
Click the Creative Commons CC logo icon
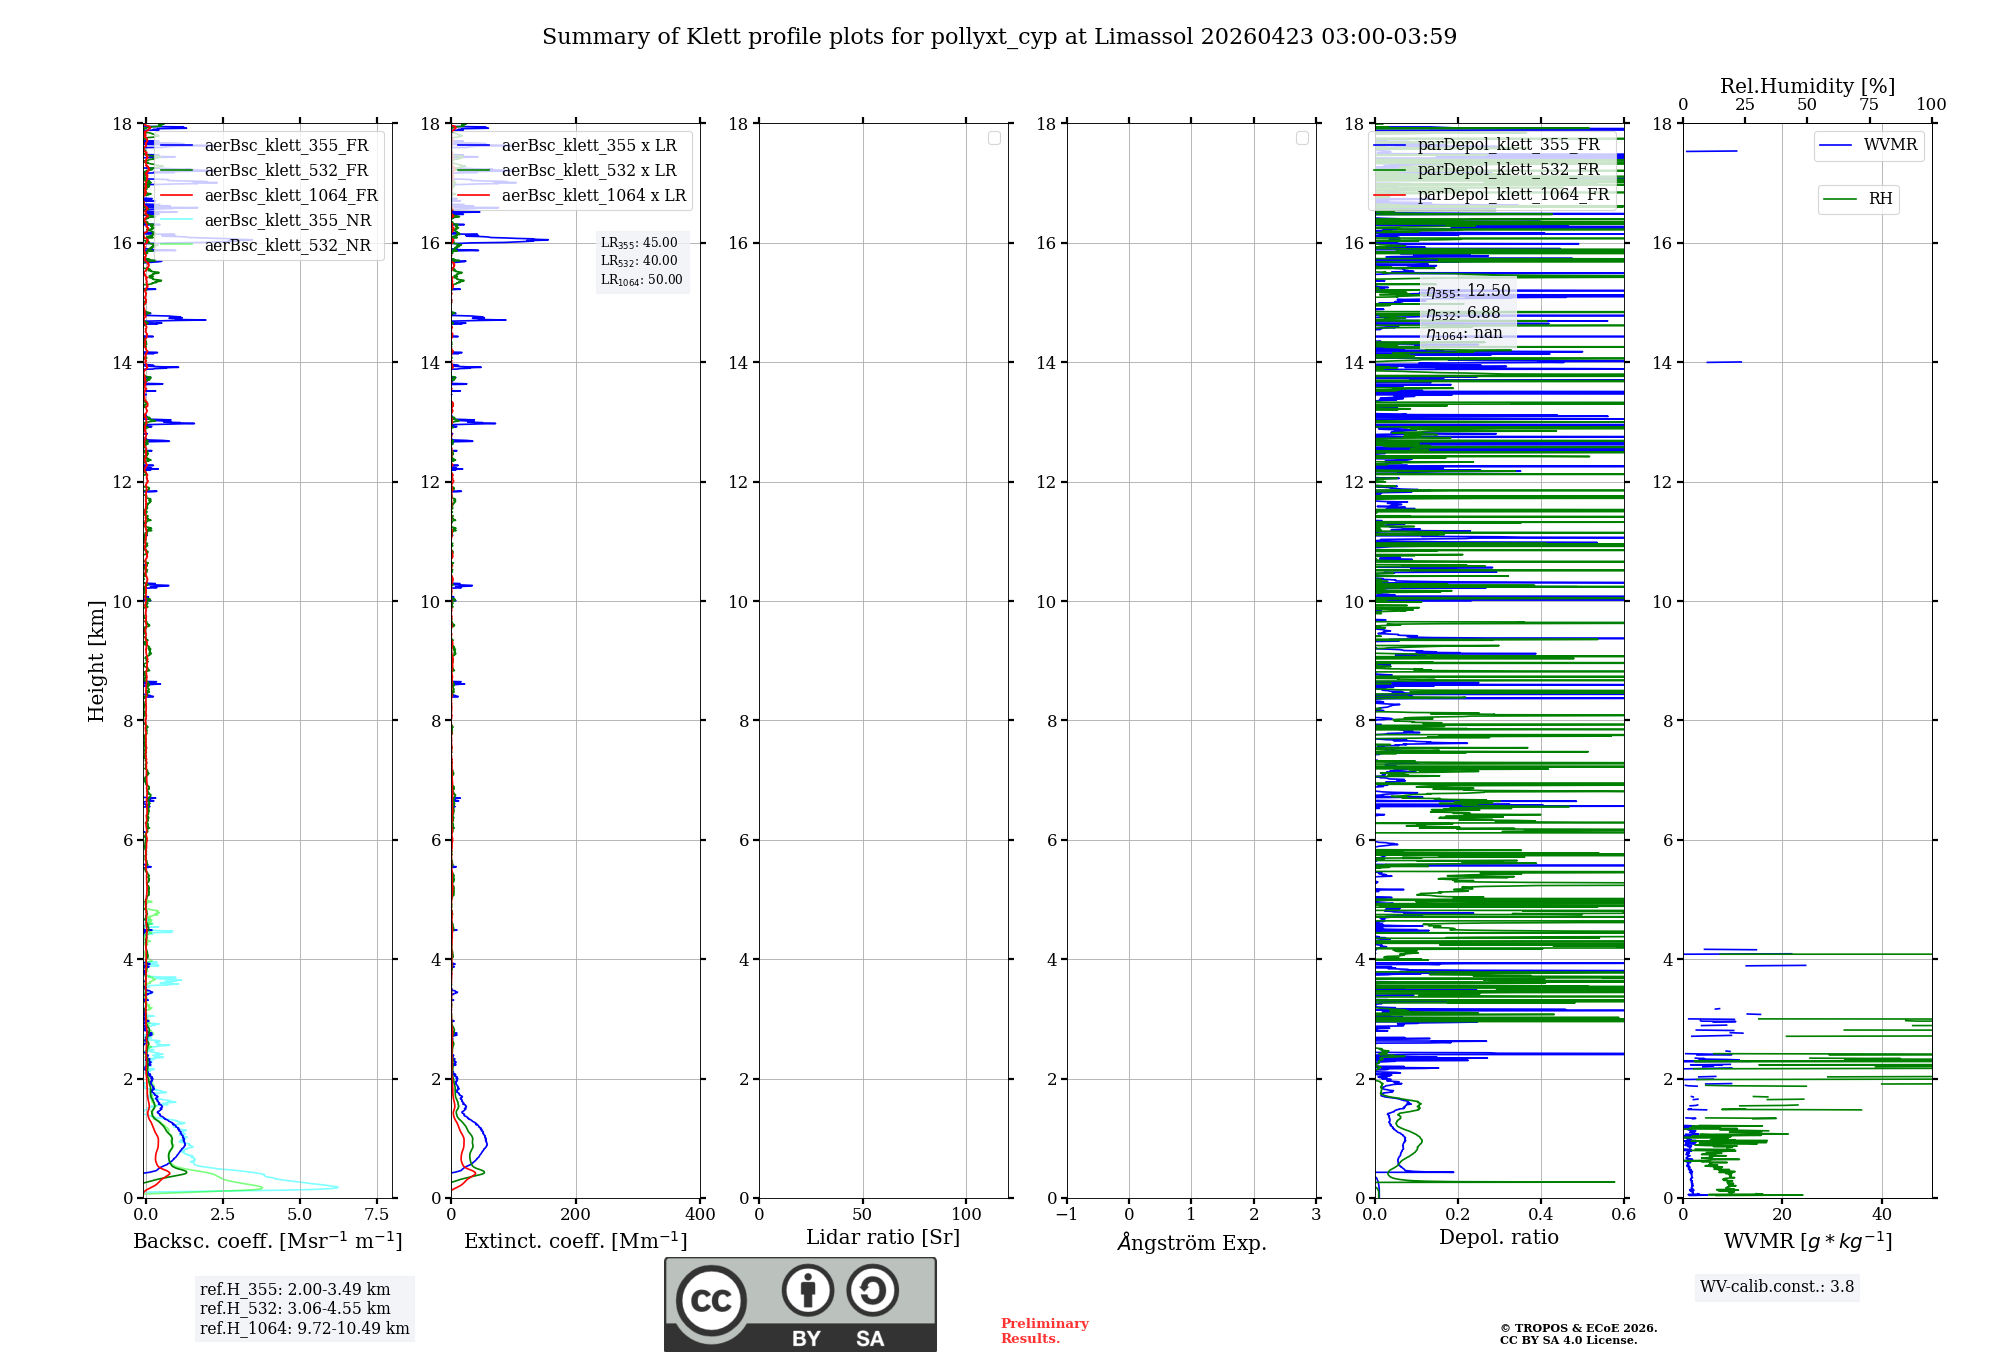click(x=711, y=1300)
